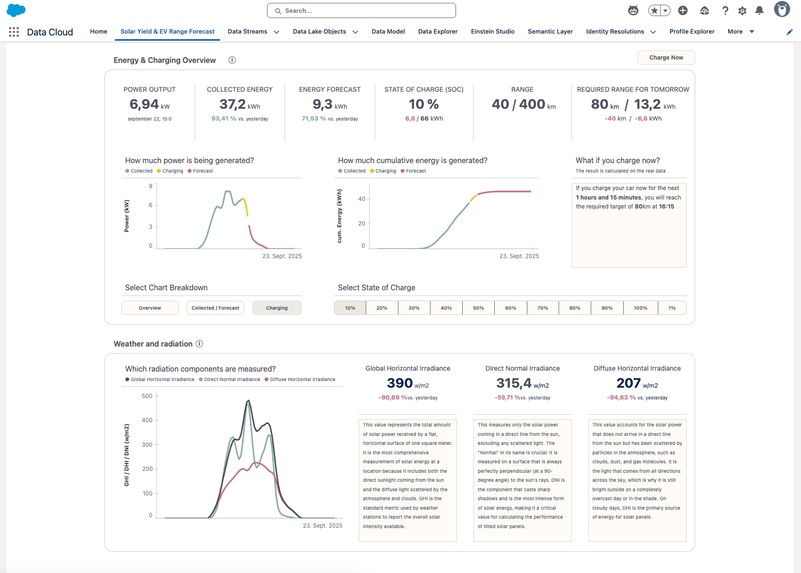Select the Overview chart breakdown button
The height and width of the screenshot is (573, 801).
[150, 308]
